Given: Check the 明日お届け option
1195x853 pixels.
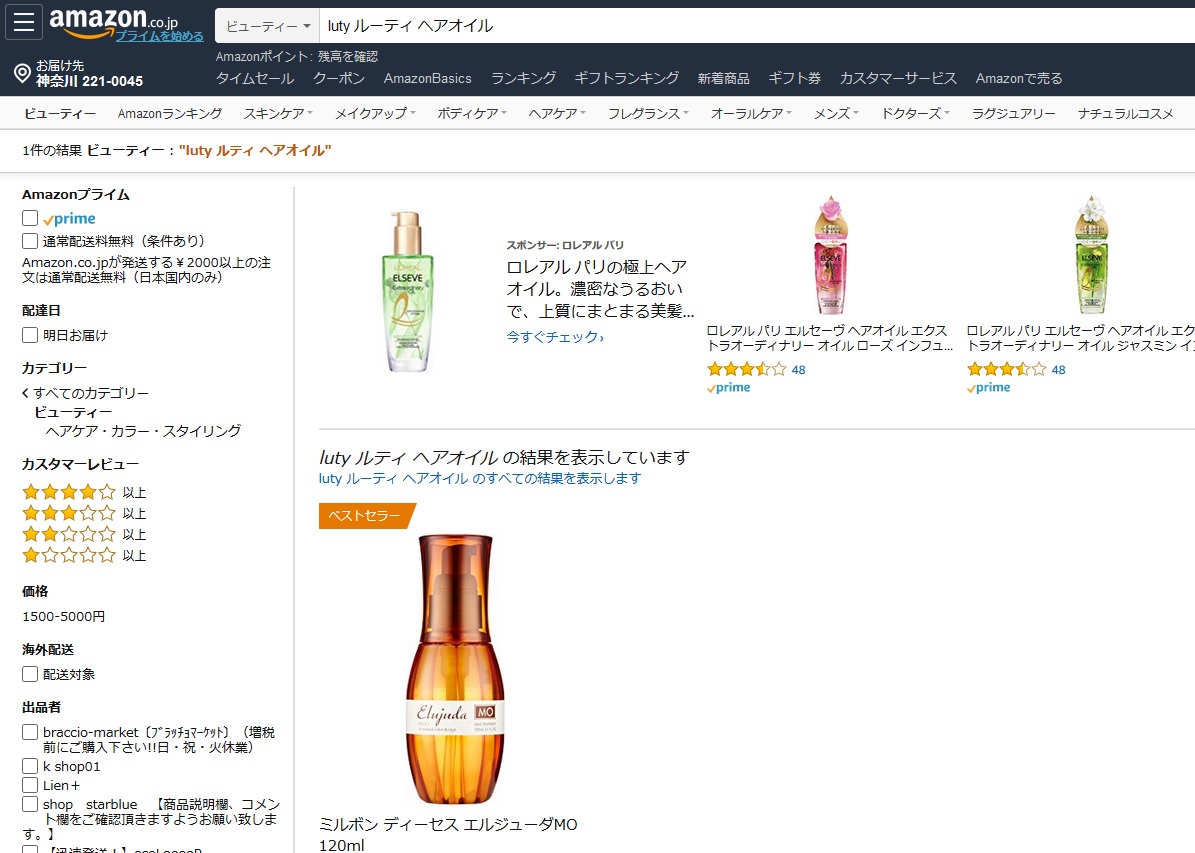Looking at the screenshot, I should pos(30,335).
